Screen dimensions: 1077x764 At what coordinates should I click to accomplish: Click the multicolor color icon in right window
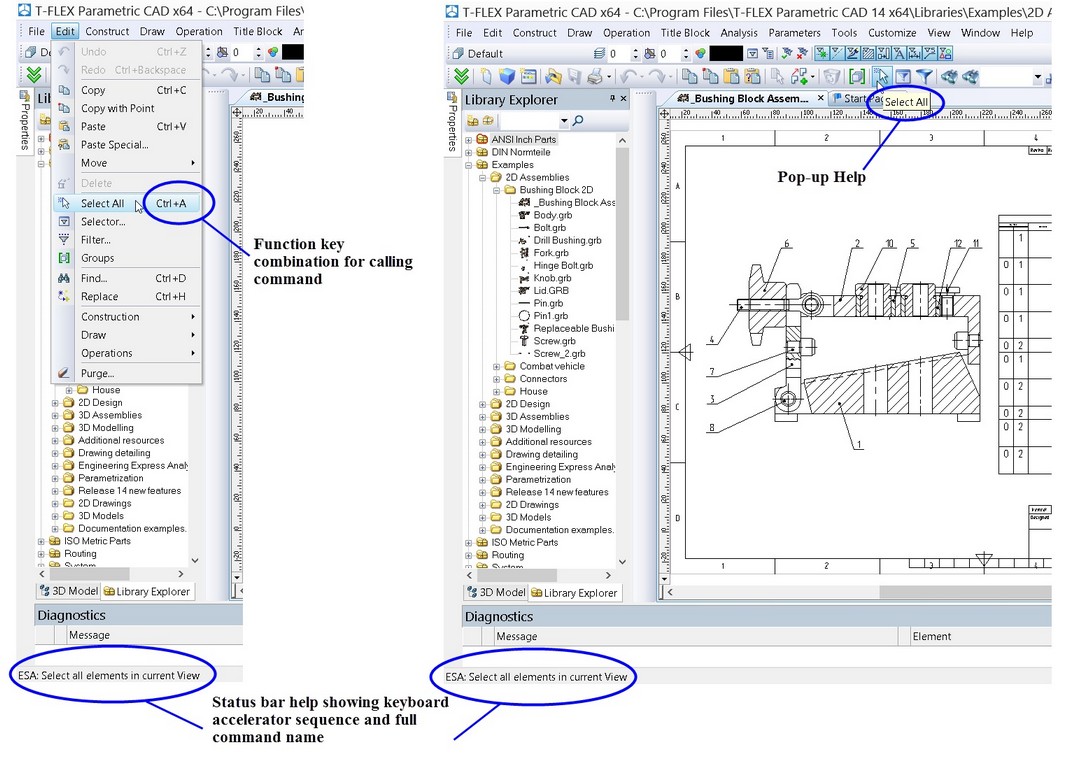(701, 54)
